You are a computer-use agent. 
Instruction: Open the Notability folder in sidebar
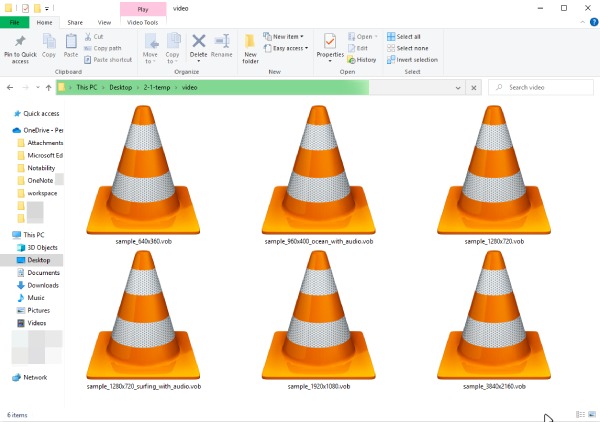(37, 168)
